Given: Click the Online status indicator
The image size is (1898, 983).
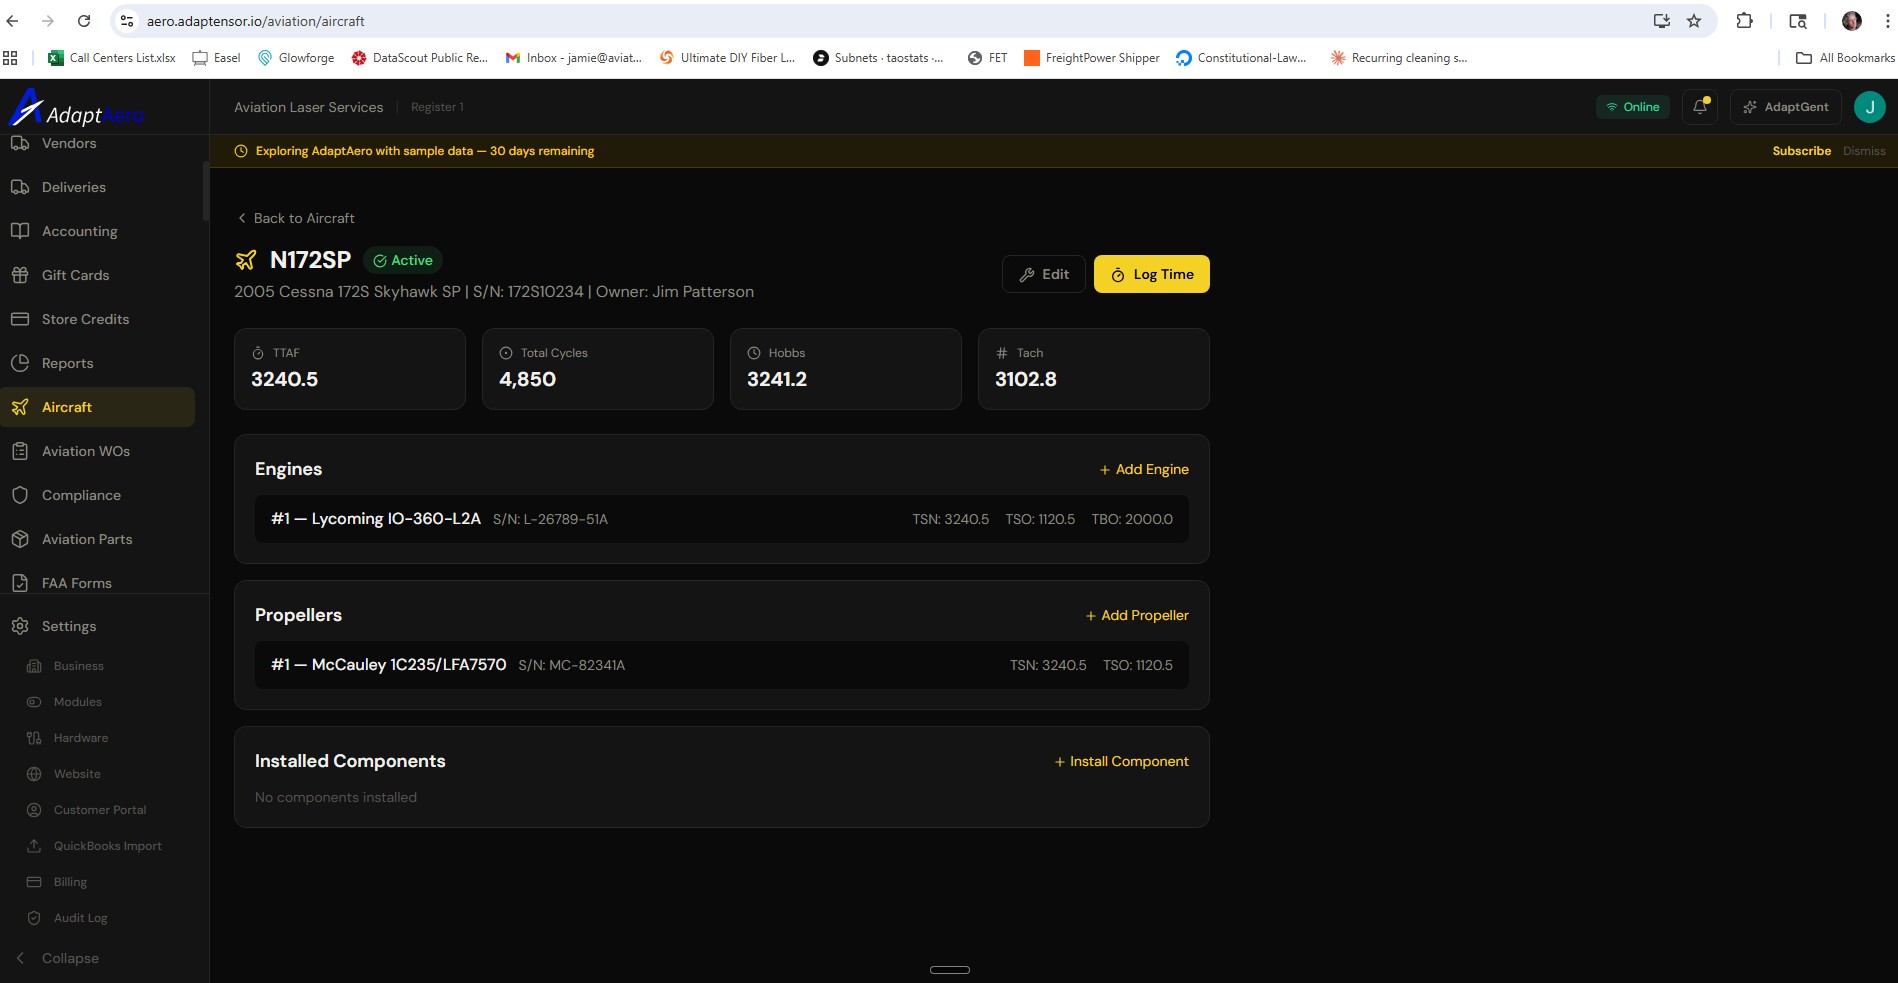Looking at the screenshot, I should click(1633, 106).
